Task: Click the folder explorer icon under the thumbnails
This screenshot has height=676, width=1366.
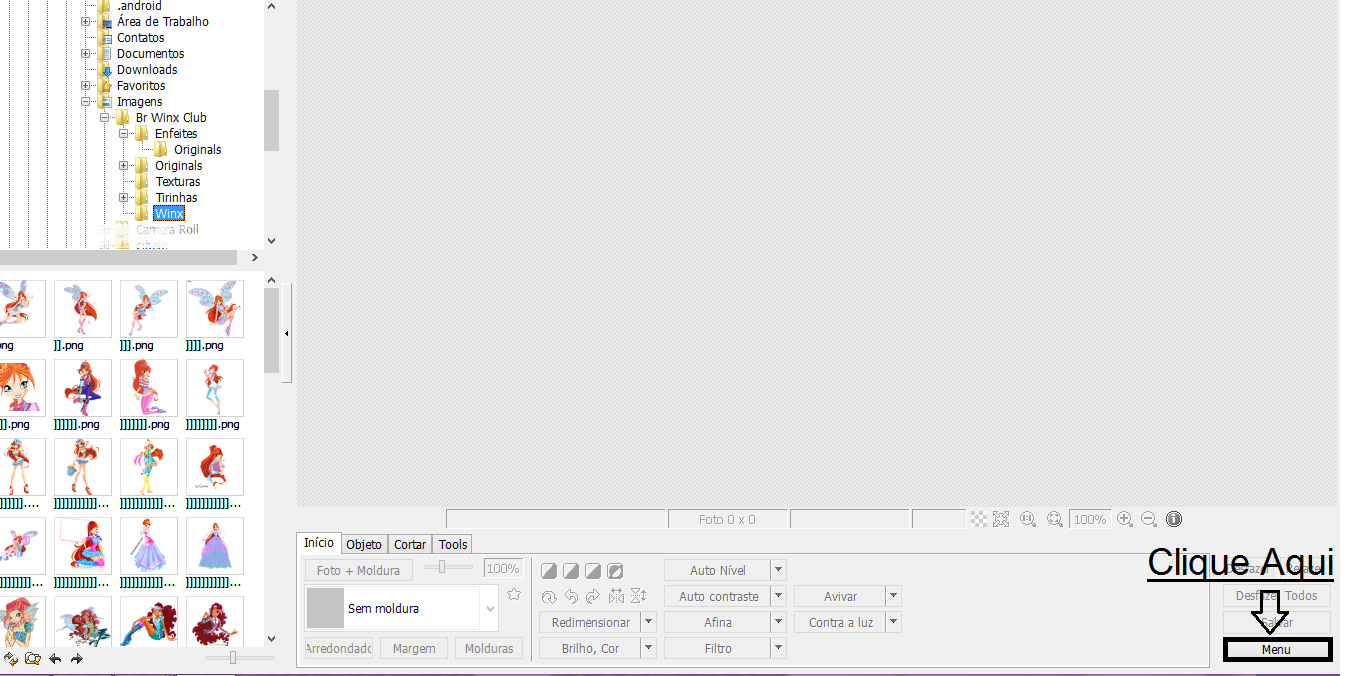Action: pyautogui.click(x=33, y=659)
